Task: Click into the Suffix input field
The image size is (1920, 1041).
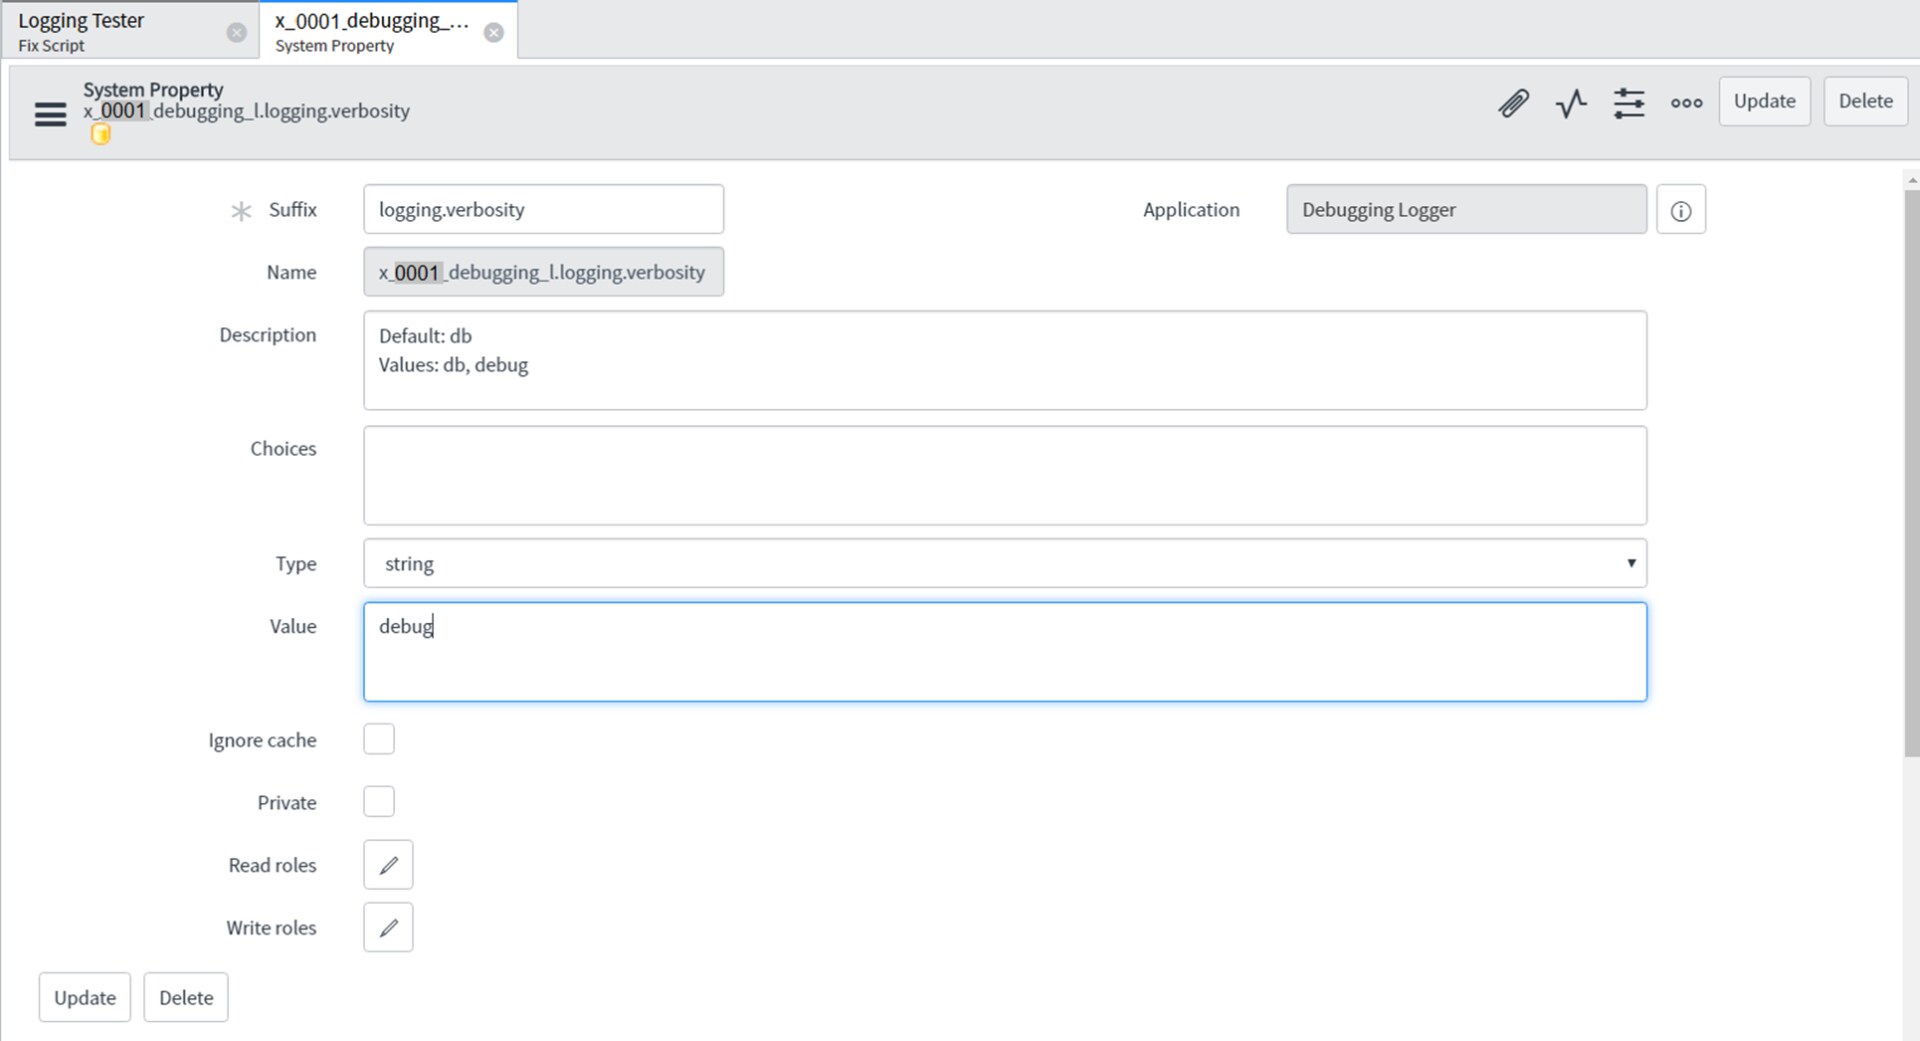Action: click(x=543, y=209)
